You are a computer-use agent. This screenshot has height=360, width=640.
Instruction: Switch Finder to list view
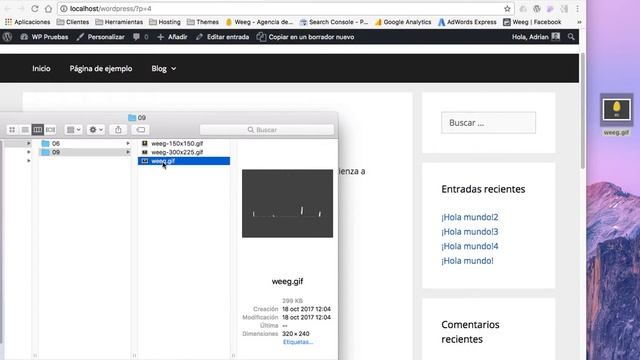click(x=25, y=130)
